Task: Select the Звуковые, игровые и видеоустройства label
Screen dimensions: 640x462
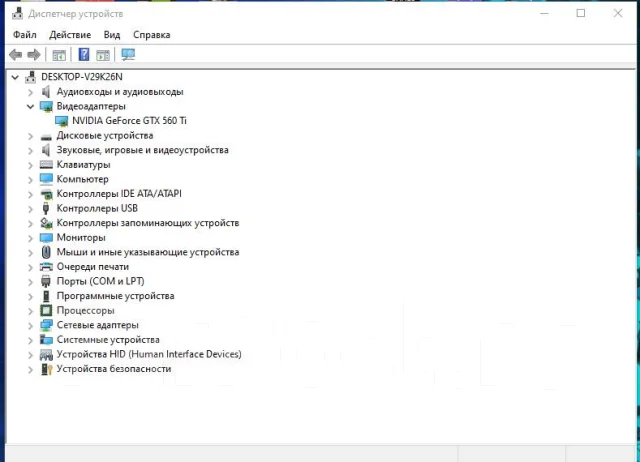Action: click(142, 150)
